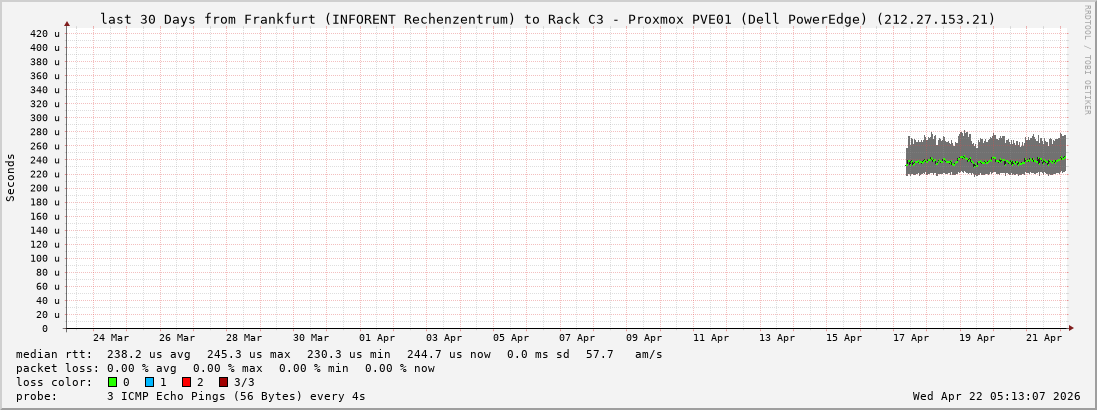The width and height of the screenshot is (1097, 410).
Task: Click the 09 Apr date label
Action: pos(644,338)
